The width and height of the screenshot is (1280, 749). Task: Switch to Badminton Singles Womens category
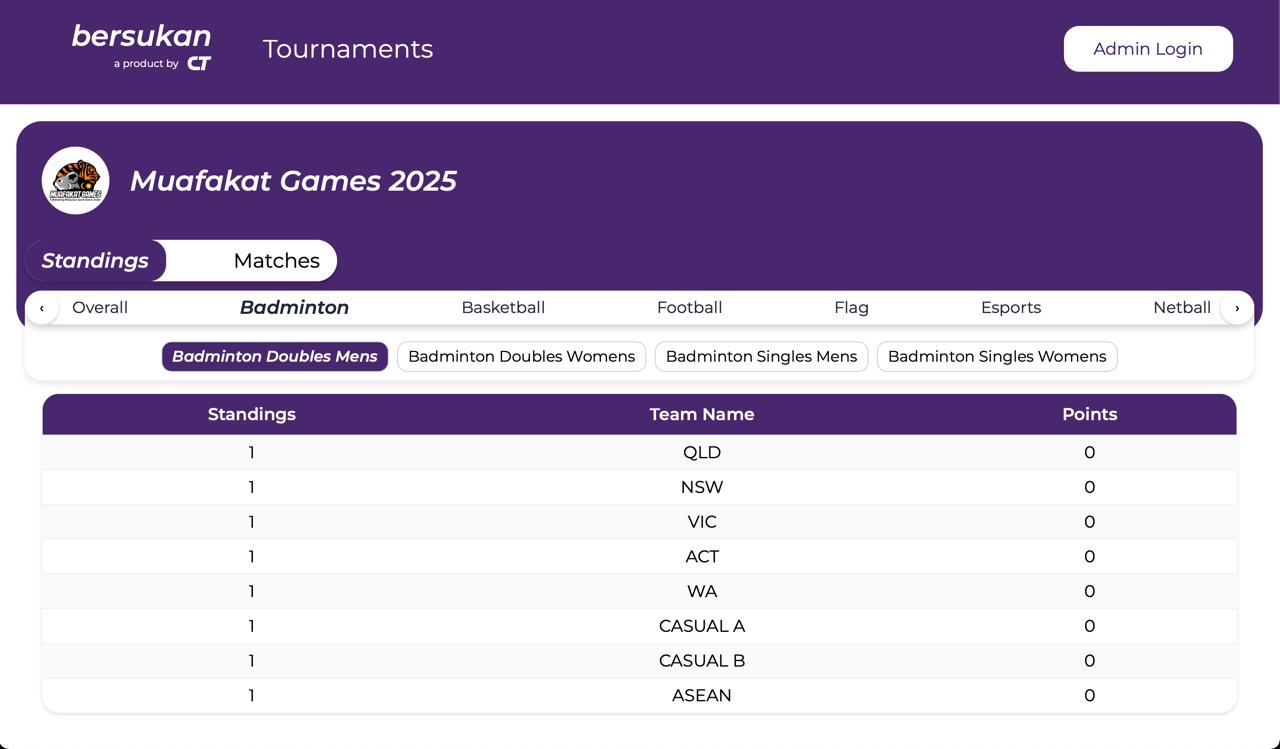pyautogui.click(x=997, y=357)
